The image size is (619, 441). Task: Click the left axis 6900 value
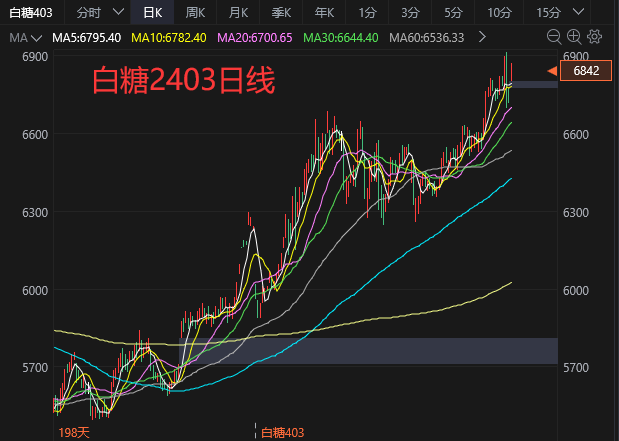point(35,57)
